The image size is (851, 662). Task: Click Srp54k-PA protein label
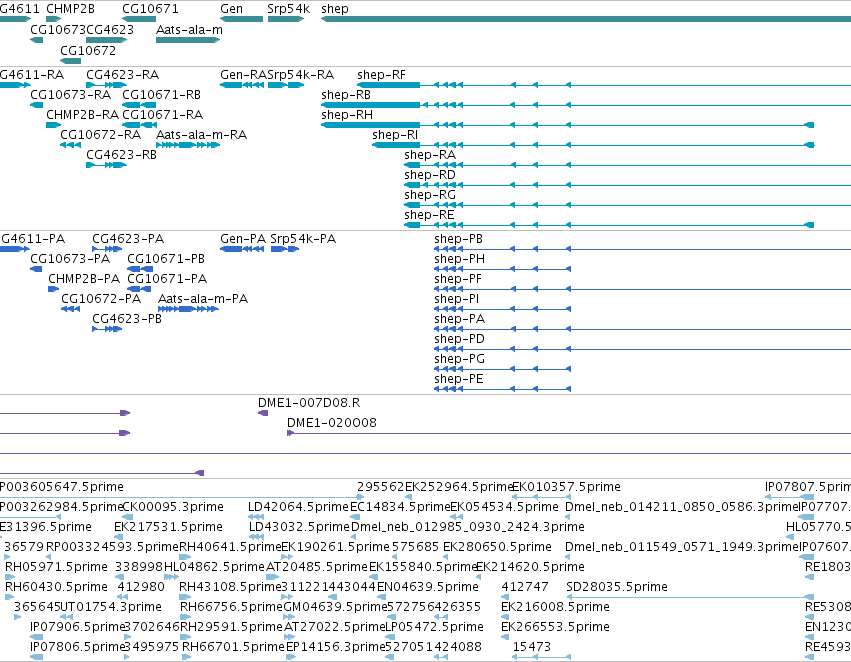[303, 239]
